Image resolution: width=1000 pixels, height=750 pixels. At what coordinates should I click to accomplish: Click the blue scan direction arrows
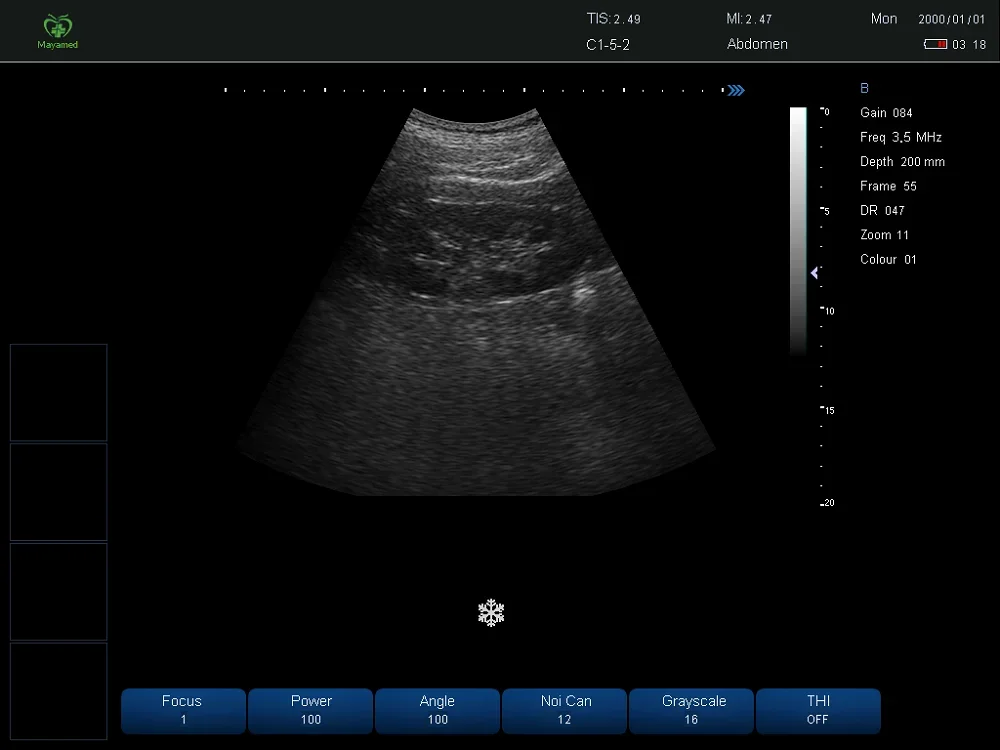[x=736, y=90]
